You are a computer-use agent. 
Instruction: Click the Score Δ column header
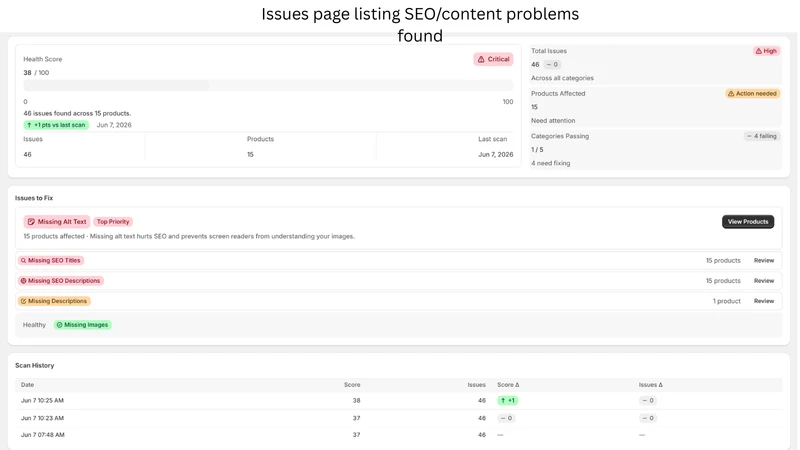pyautogui.click(x=508, y=385)
